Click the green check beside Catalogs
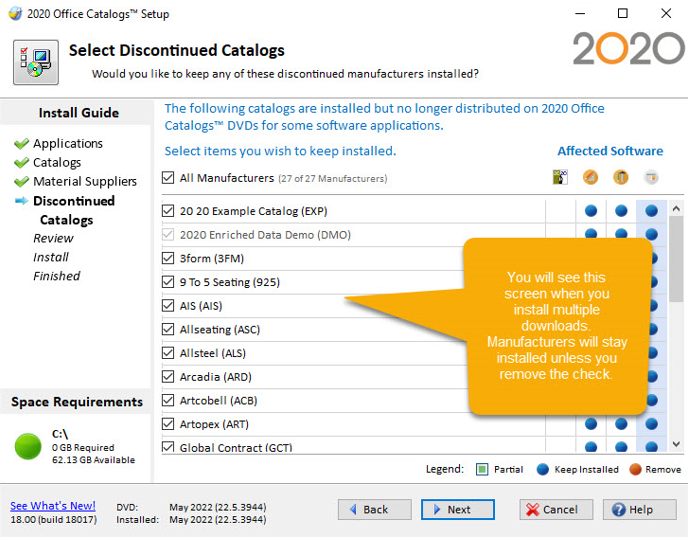 click(22, 162)
